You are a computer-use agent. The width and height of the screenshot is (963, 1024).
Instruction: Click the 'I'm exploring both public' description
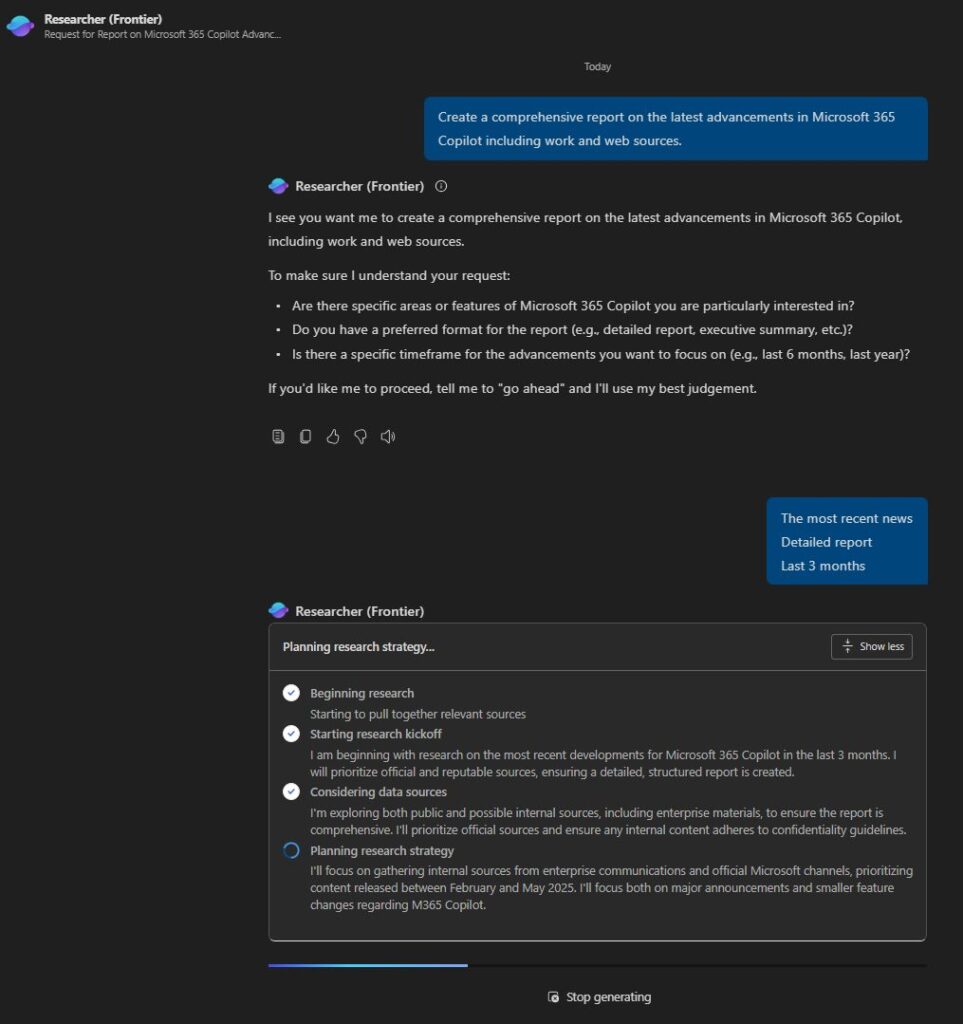point(608,821)
